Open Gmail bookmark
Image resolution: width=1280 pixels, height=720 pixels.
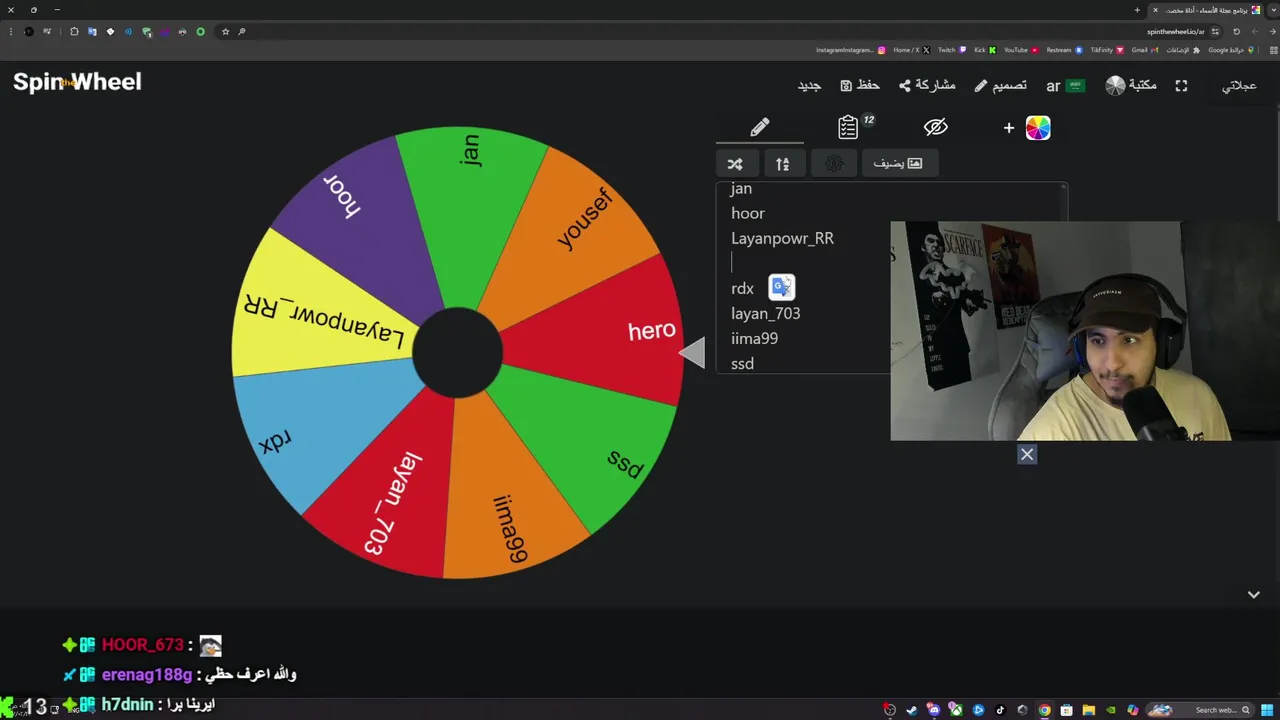pos(1144,50)
